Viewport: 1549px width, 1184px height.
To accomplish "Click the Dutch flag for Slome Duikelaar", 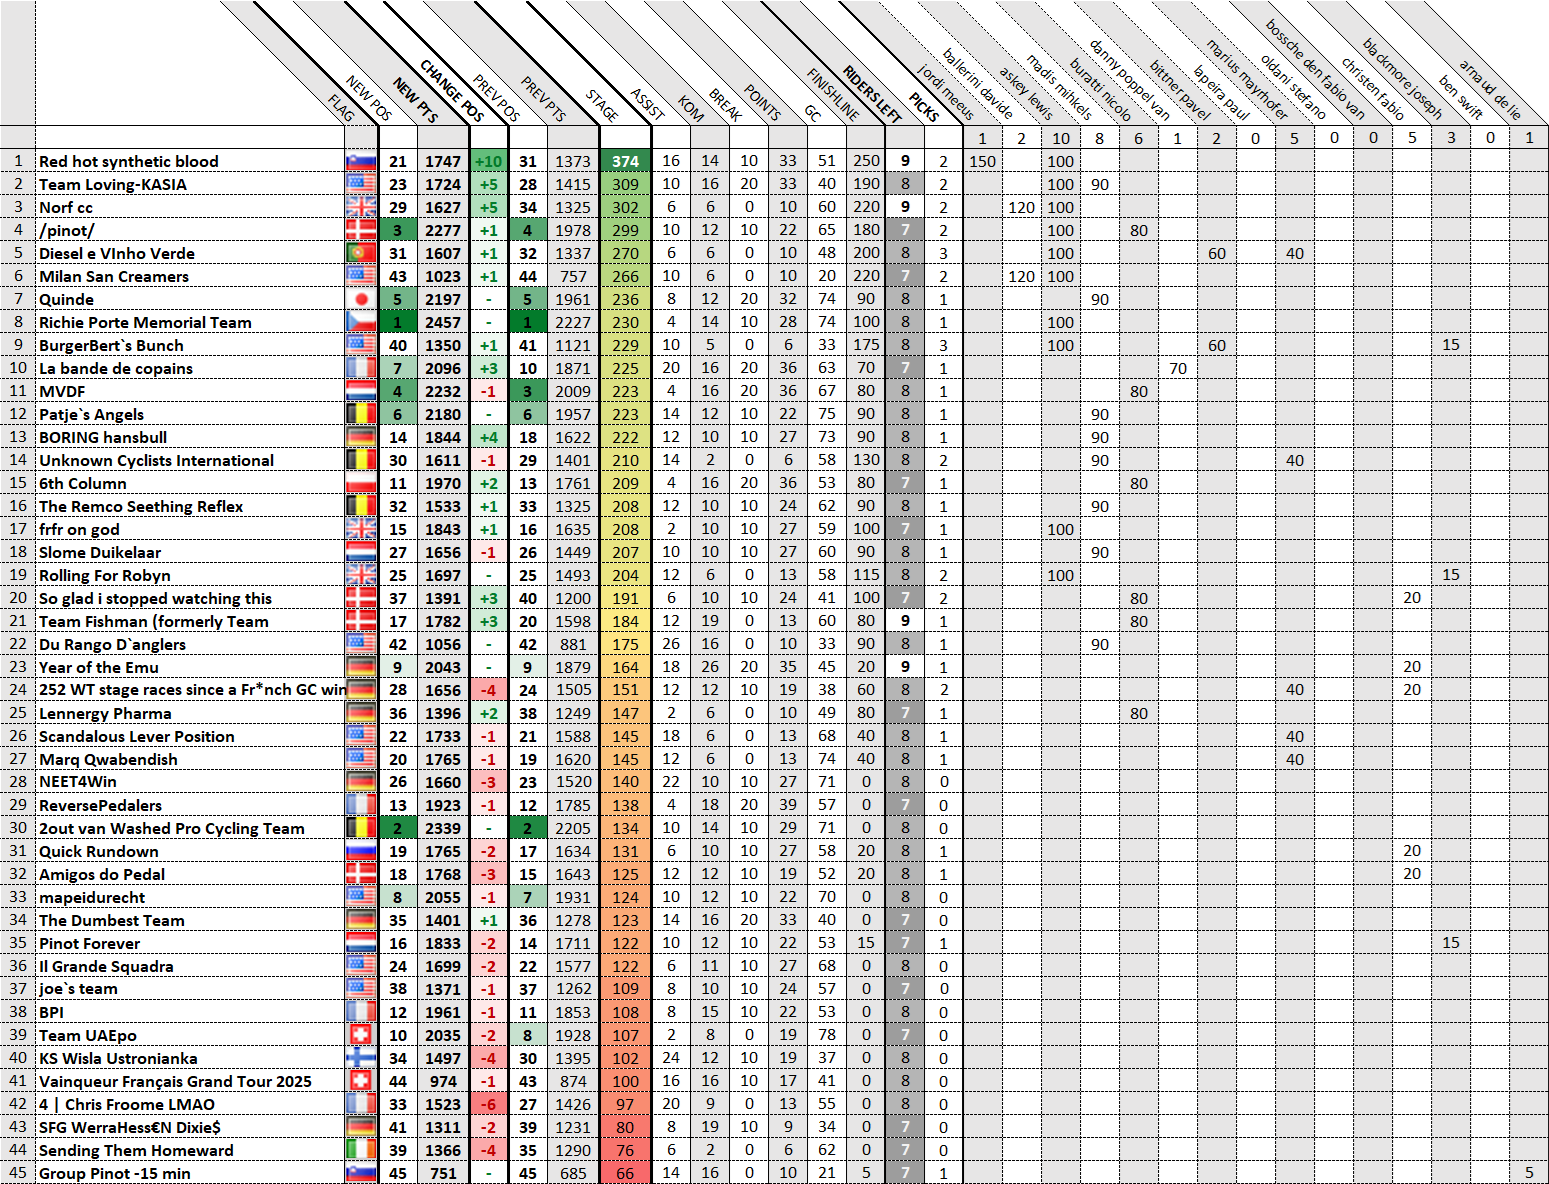I will (361, 552).
